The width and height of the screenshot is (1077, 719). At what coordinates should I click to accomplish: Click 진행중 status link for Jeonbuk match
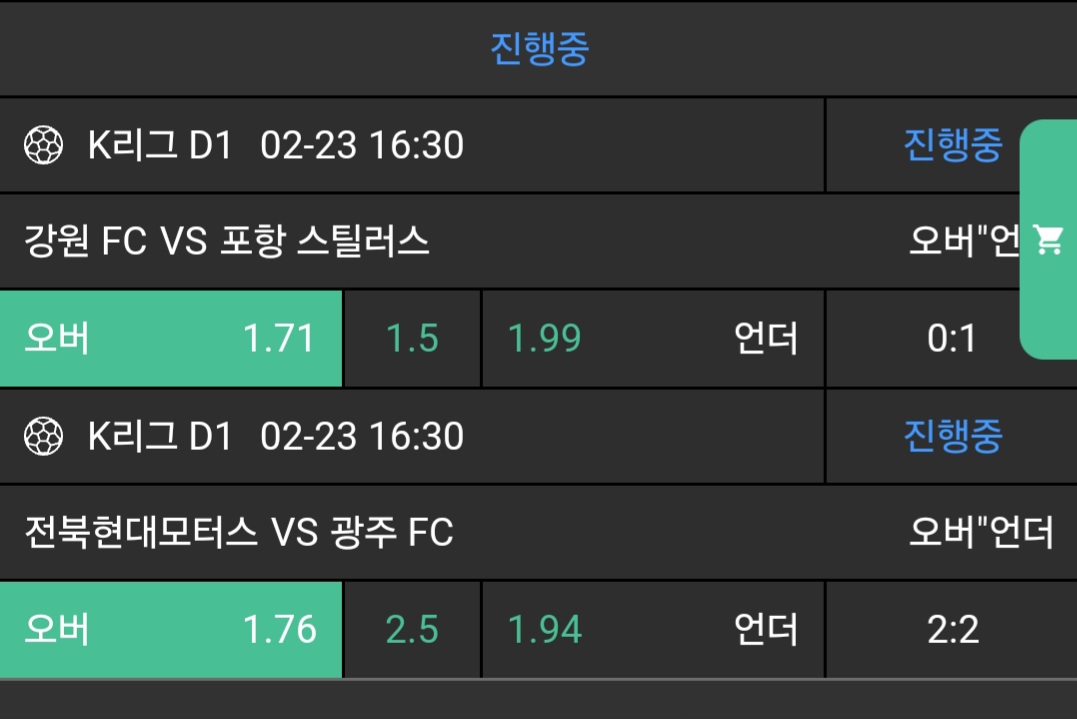click(x=952, y=436)
